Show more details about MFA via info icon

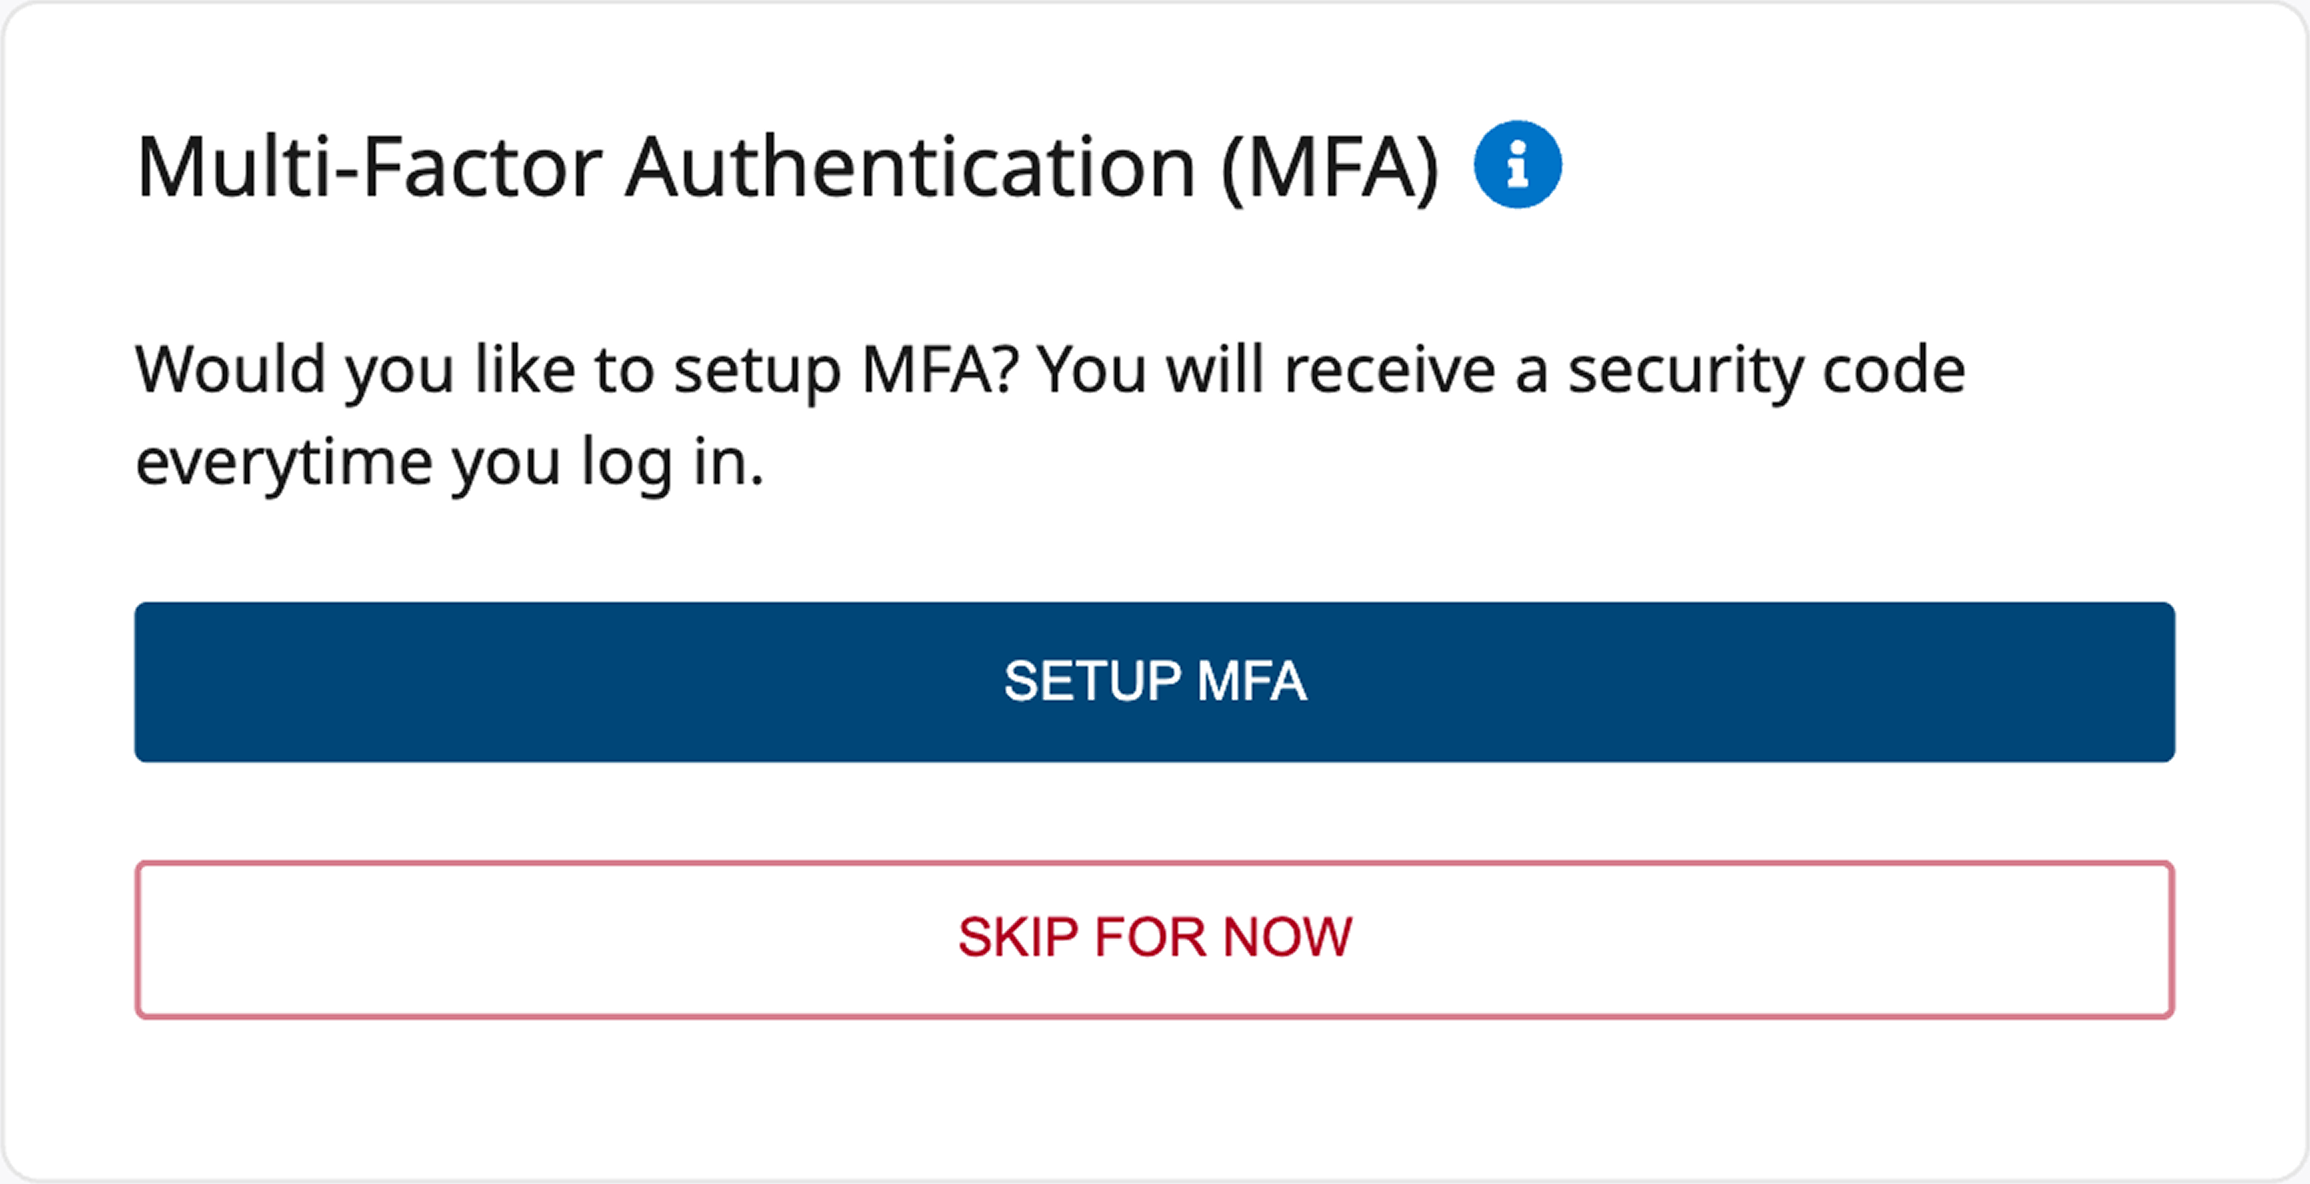[1517, 164]
